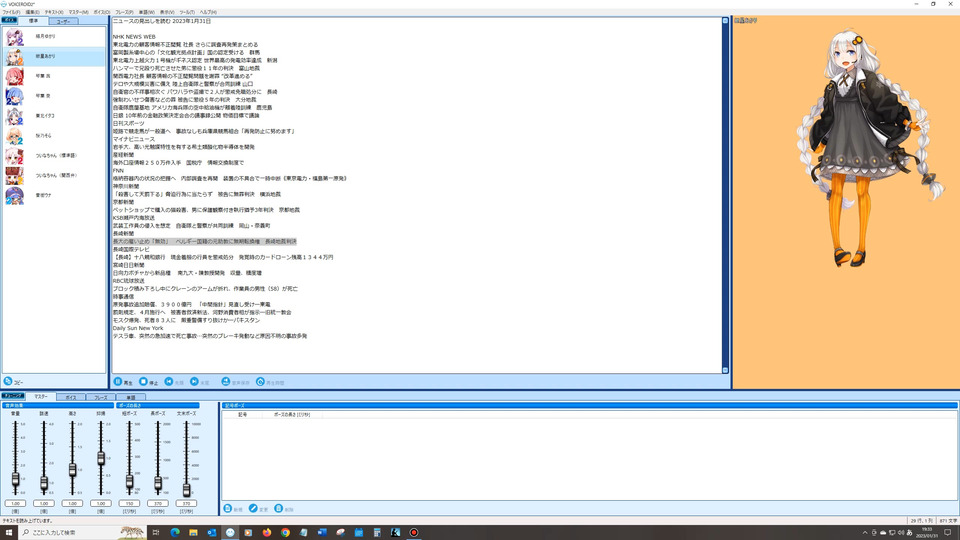Select the 紲星あかり voice avatar
Viewport: 960px width, 540px height.
pyautogui.click(x=15, y=56)
